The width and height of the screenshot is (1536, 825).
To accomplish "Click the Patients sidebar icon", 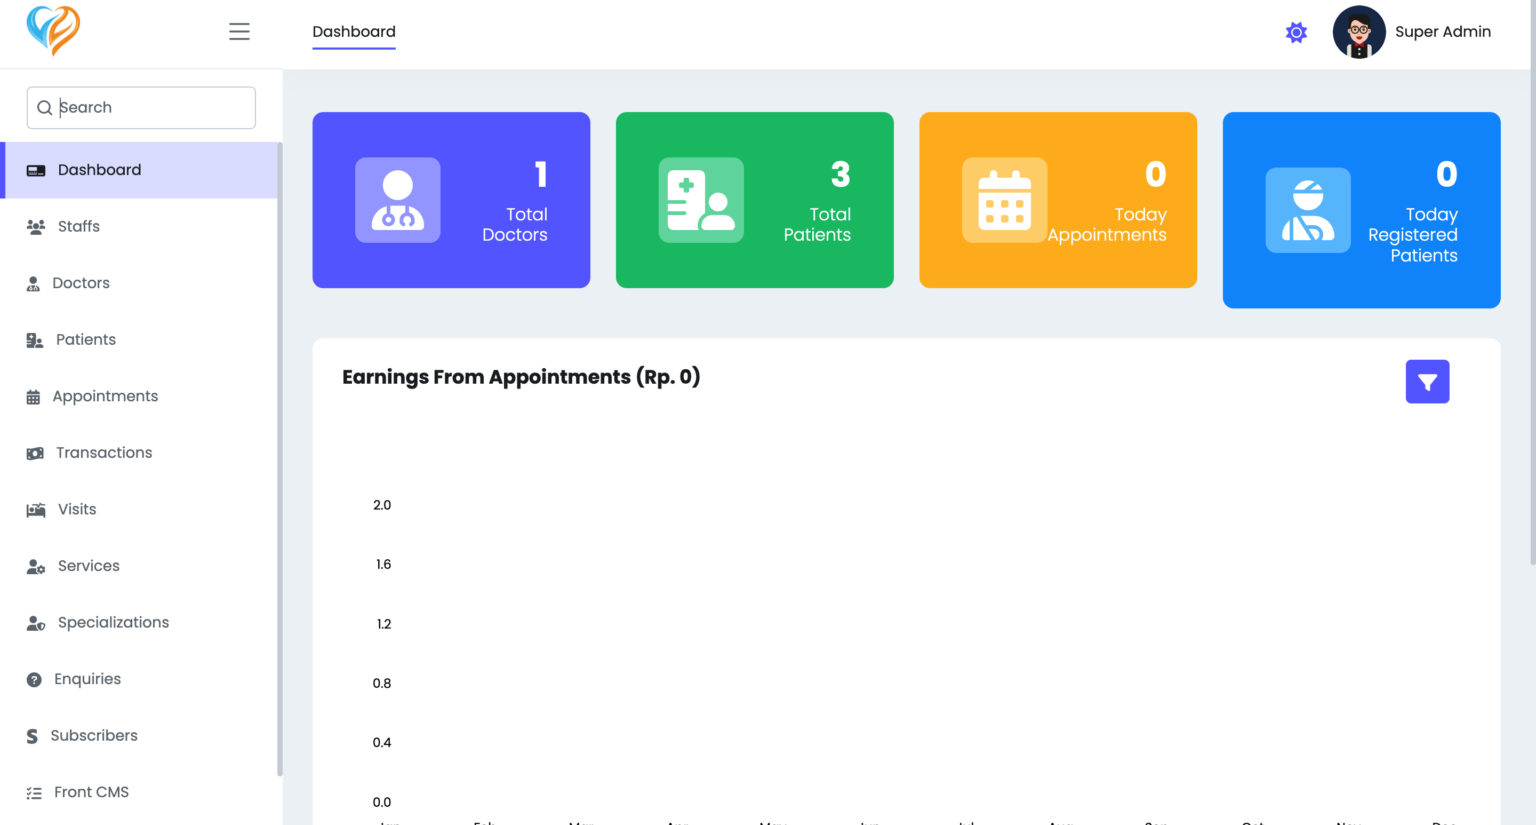I will click(36, 339).
